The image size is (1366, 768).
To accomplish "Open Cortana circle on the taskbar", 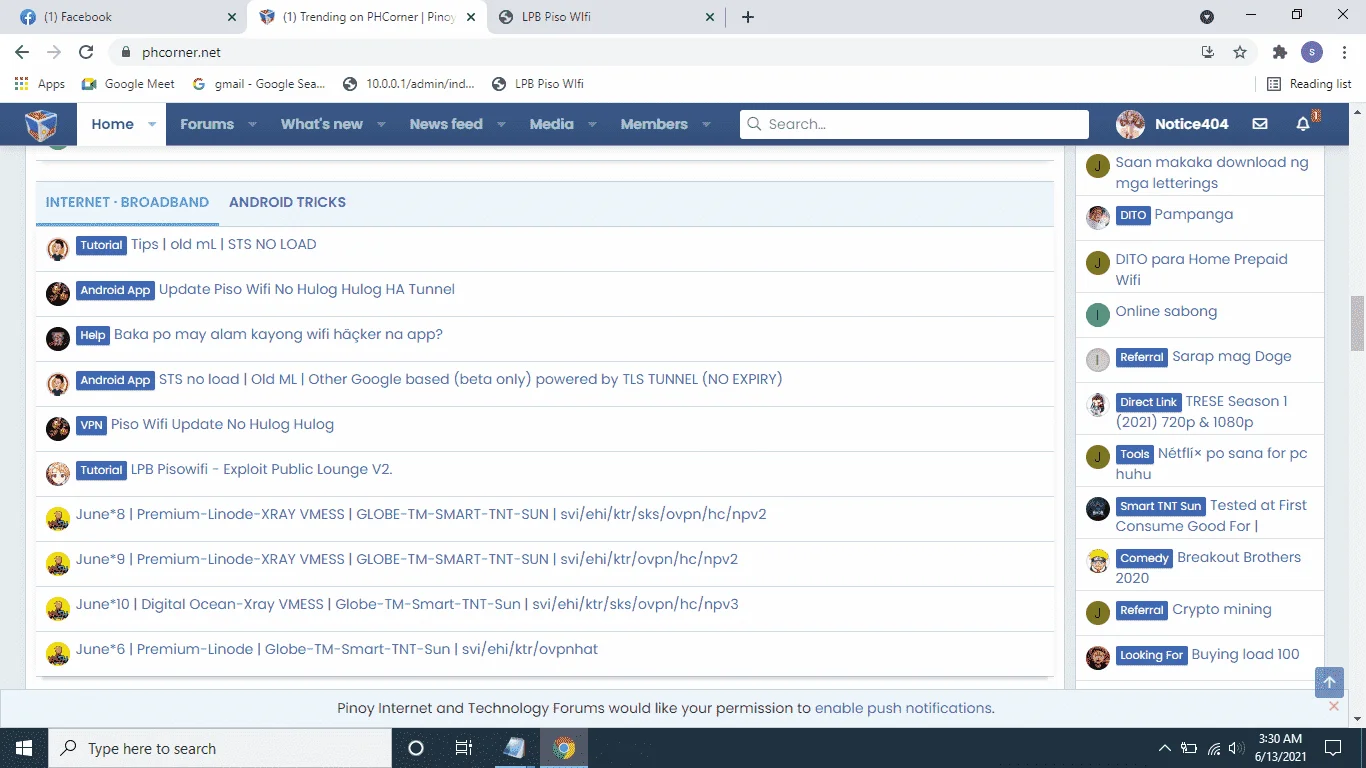I will pyautogui.click(x=416, y=748).
